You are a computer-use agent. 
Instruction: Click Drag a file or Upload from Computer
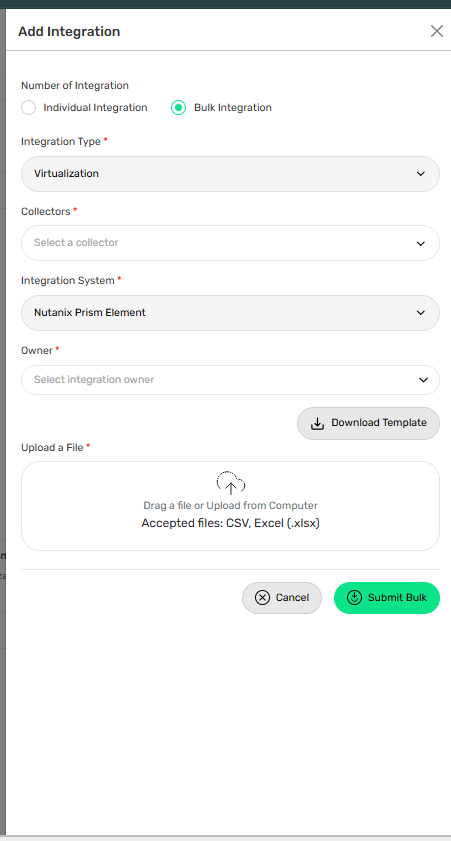pyautogui.click(x=231, y=505)
